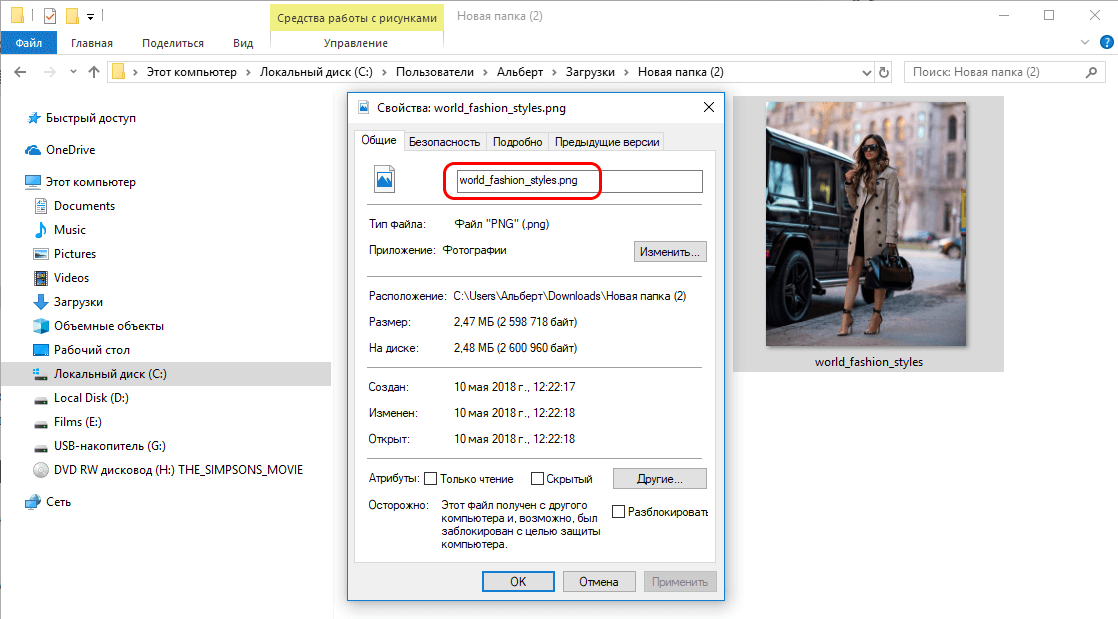This screenshot has width=1118, height=619.
Task: Select Сеть in navigation pane
Action: point(58,502)
